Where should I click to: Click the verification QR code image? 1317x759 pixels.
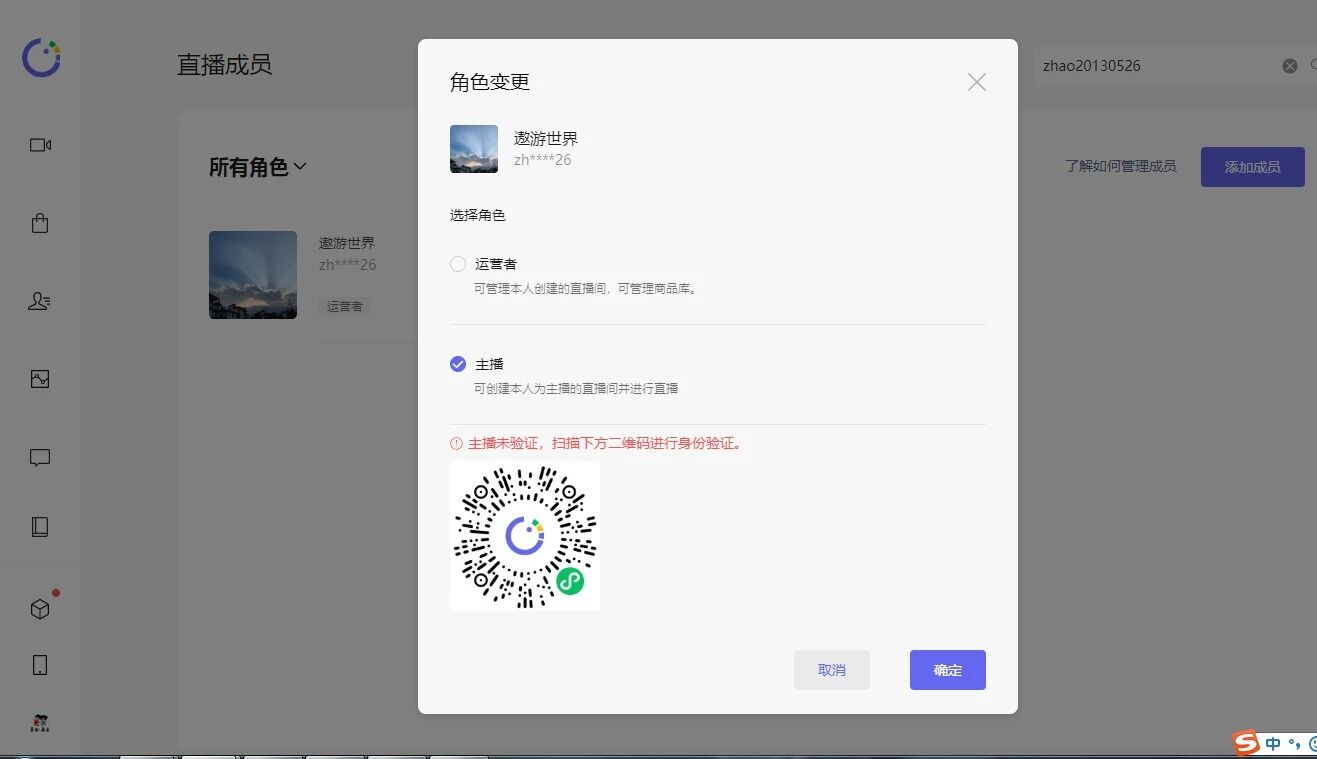[525, 536]
